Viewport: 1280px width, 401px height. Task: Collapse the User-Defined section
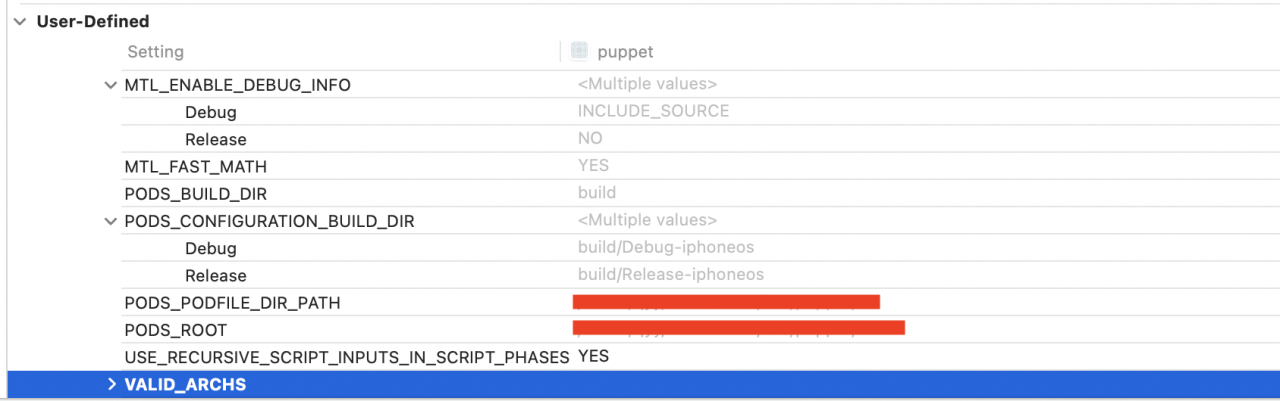(x=20, y=21)
